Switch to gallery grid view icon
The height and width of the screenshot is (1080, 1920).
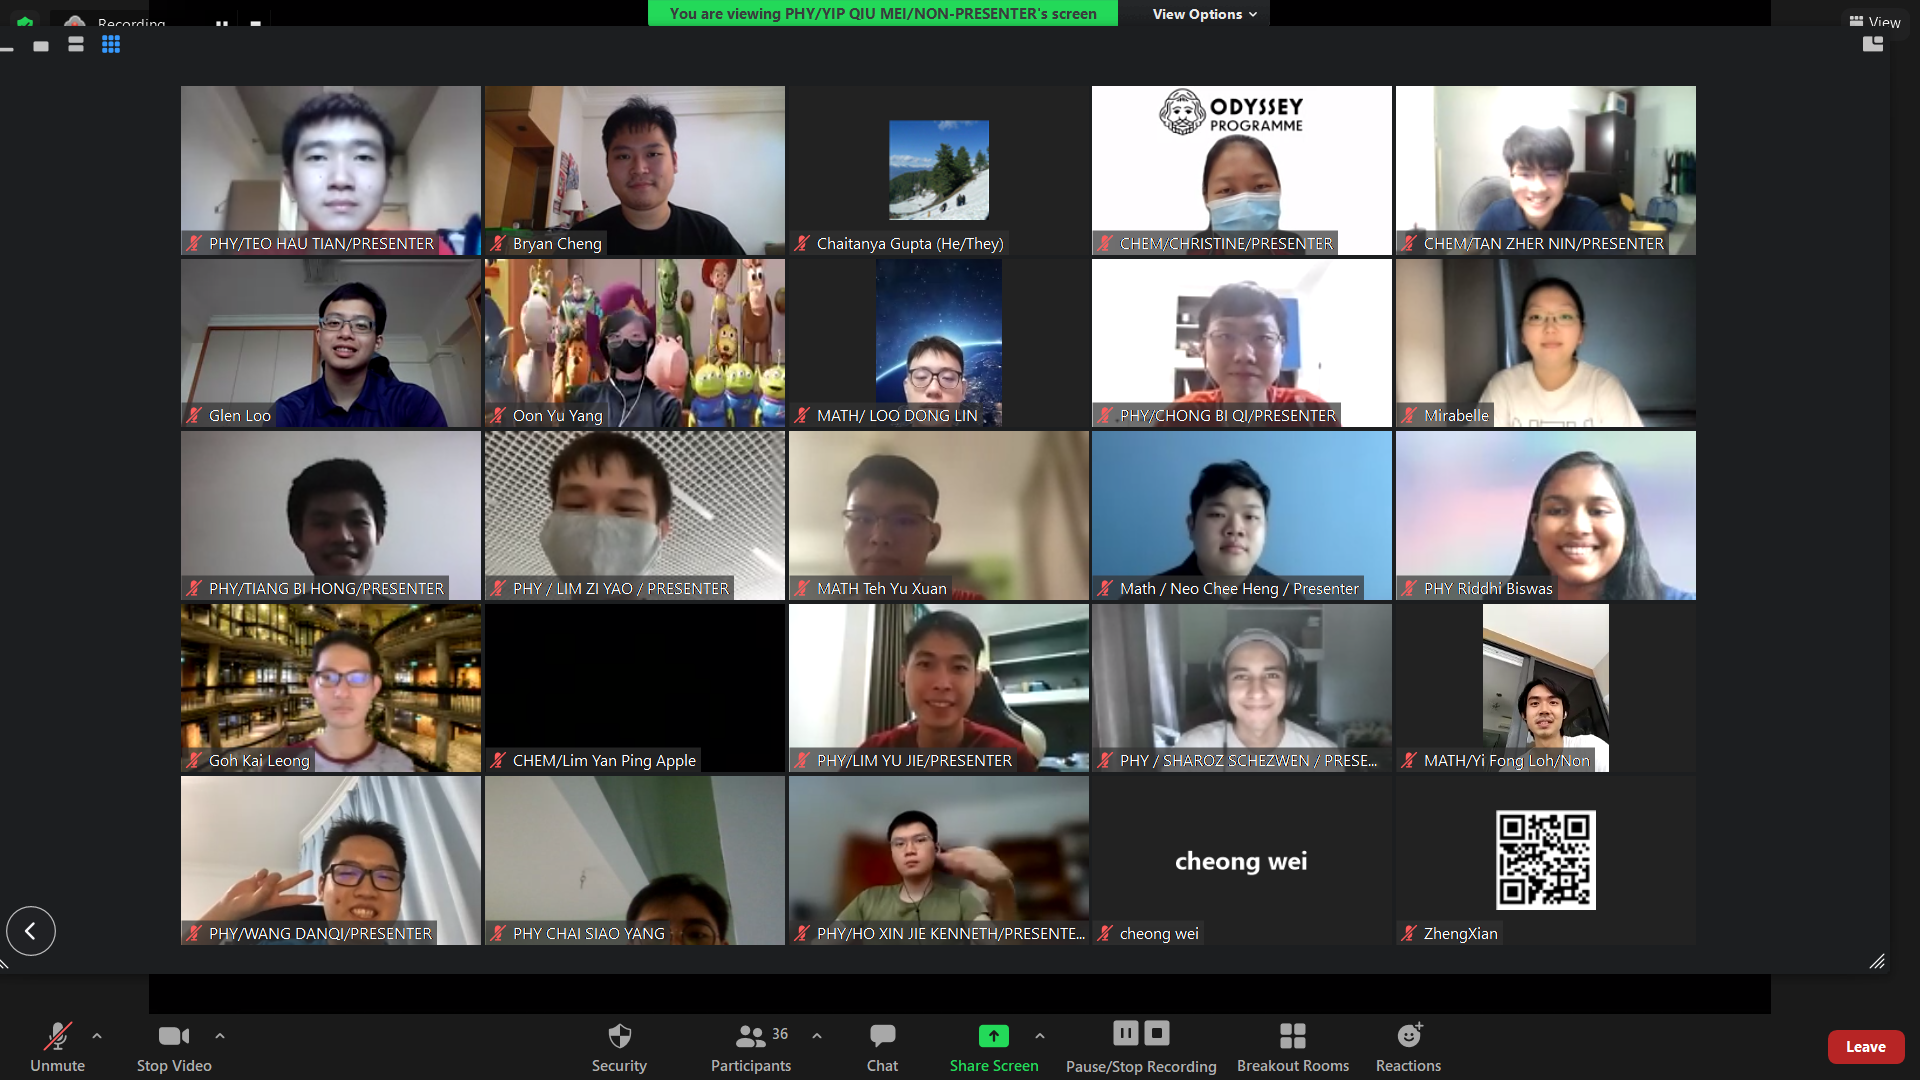pos(111,45)
